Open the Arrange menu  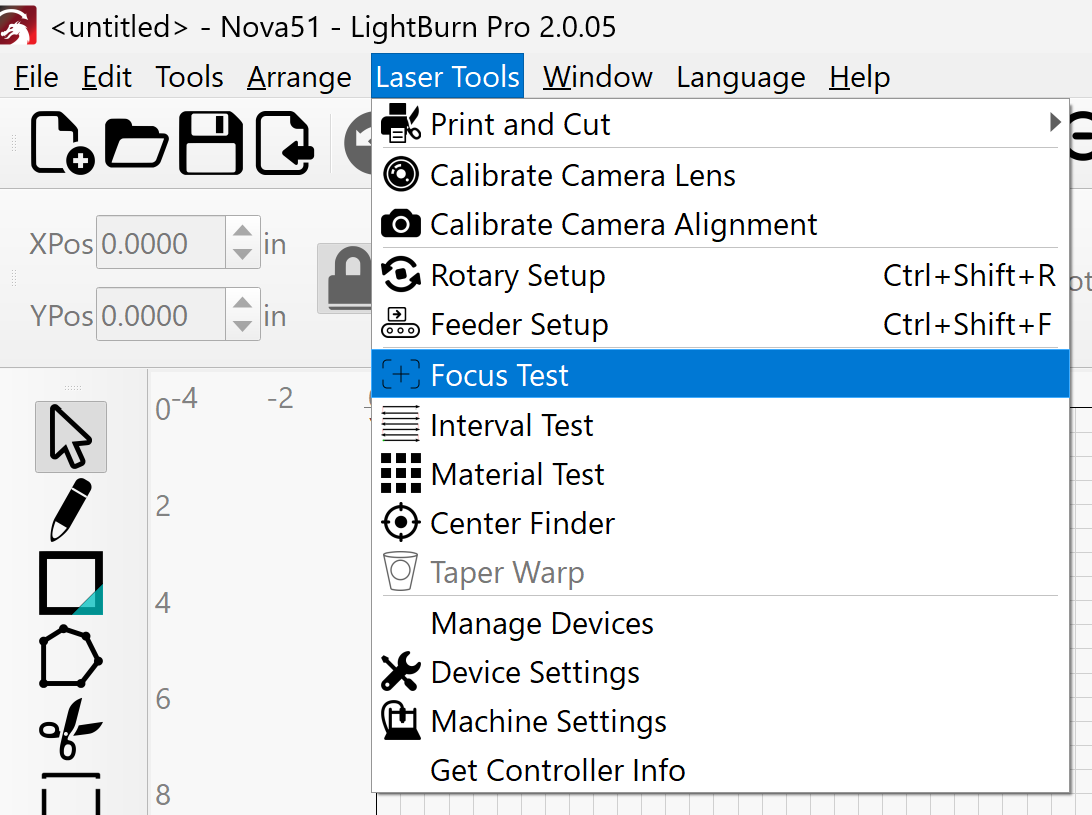pyautogui.click(x=299, y=77)
